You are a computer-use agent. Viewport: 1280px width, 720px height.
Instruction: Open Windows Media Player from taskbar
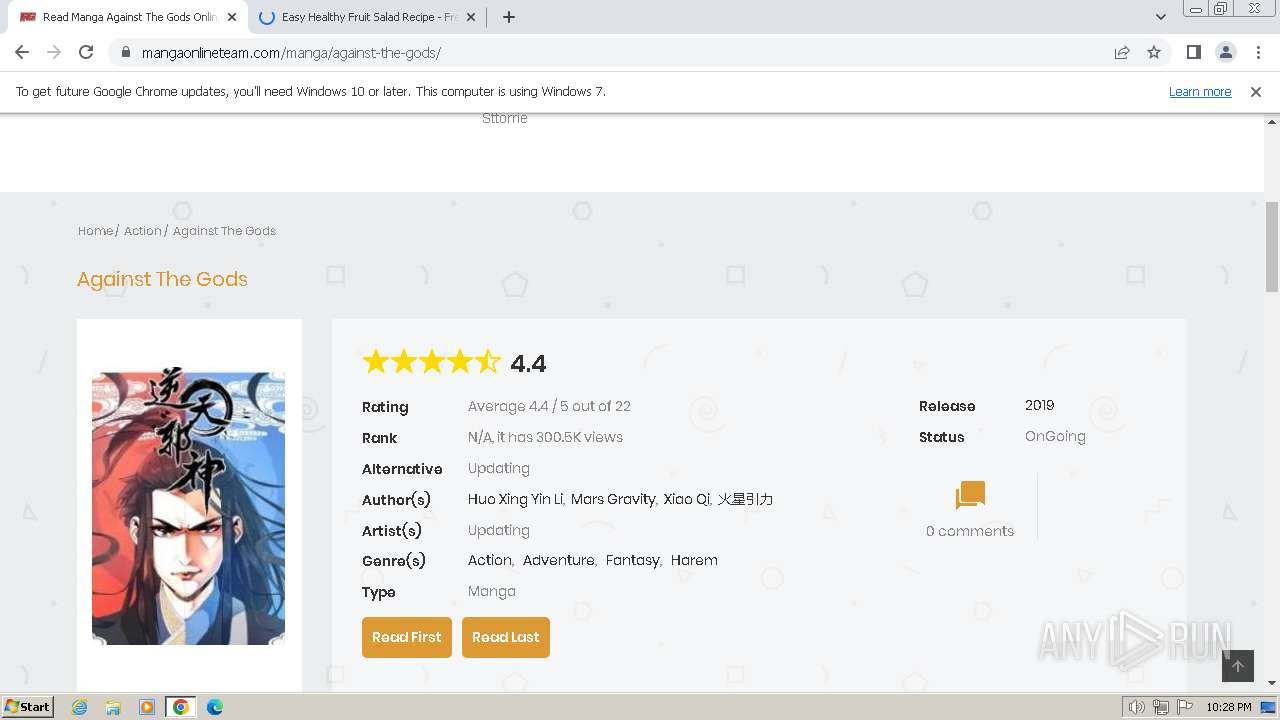point(147,707)
